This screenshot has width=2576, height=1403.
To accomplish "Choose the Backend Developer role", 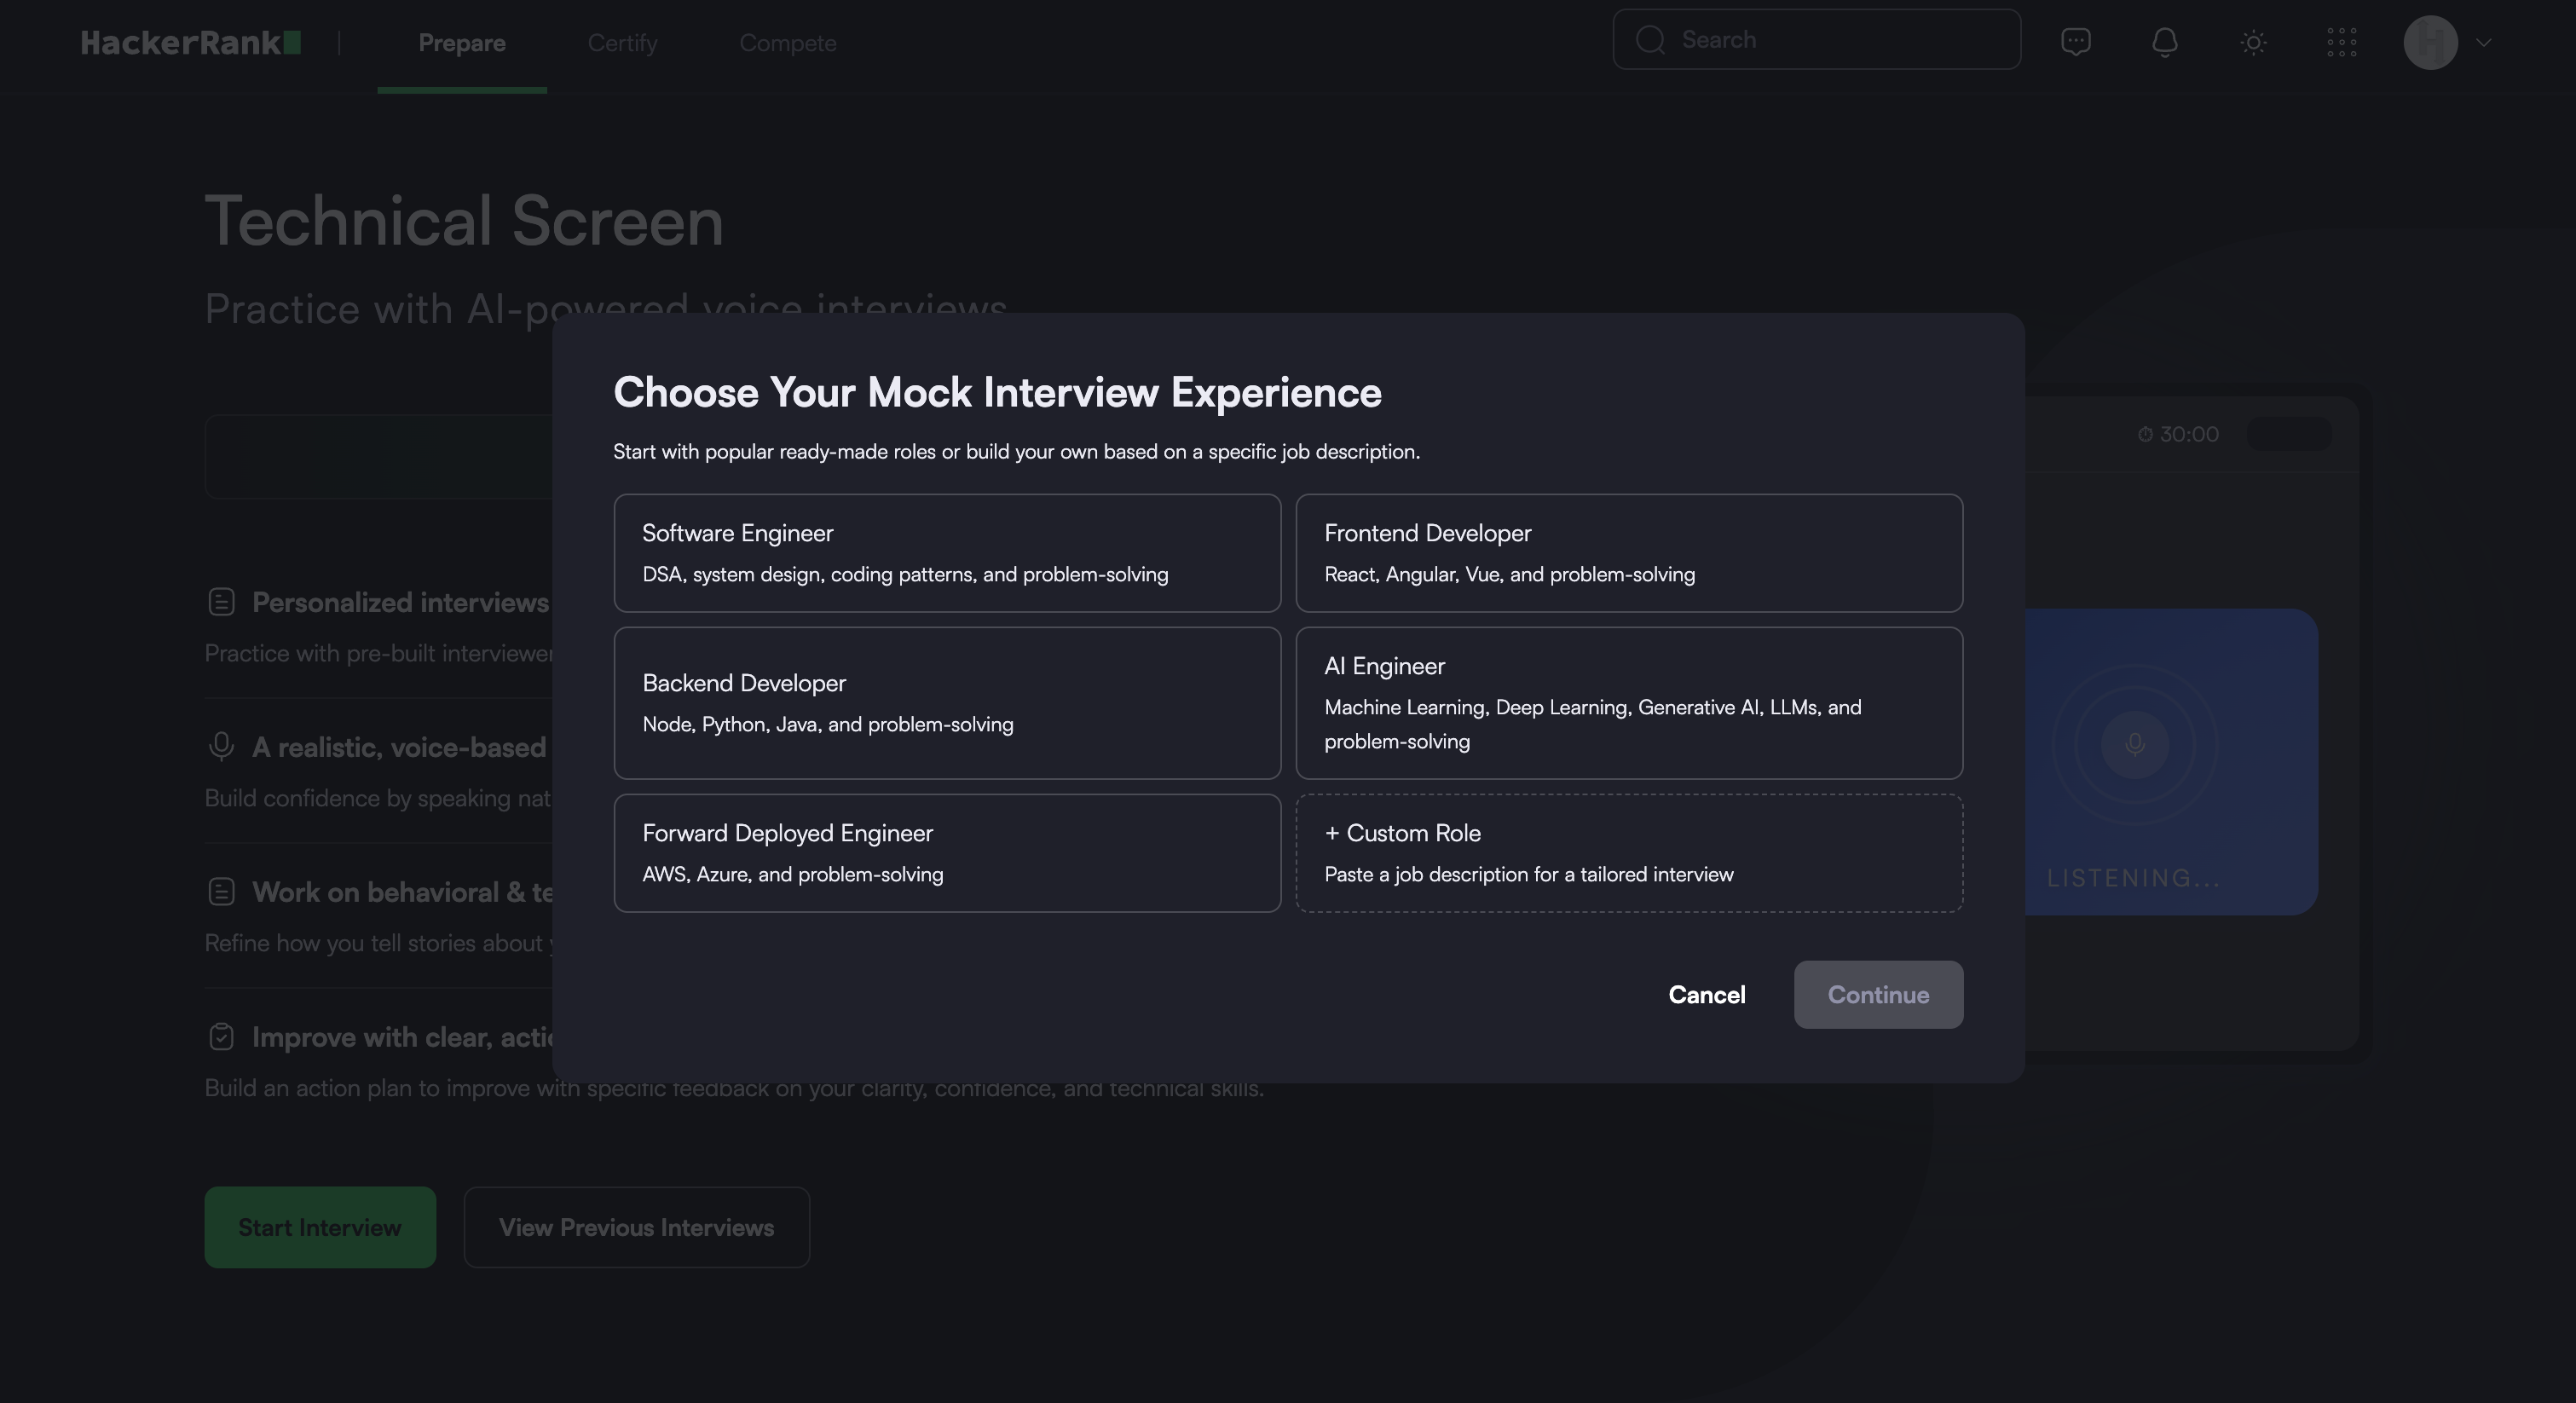I will coord(947,703).
